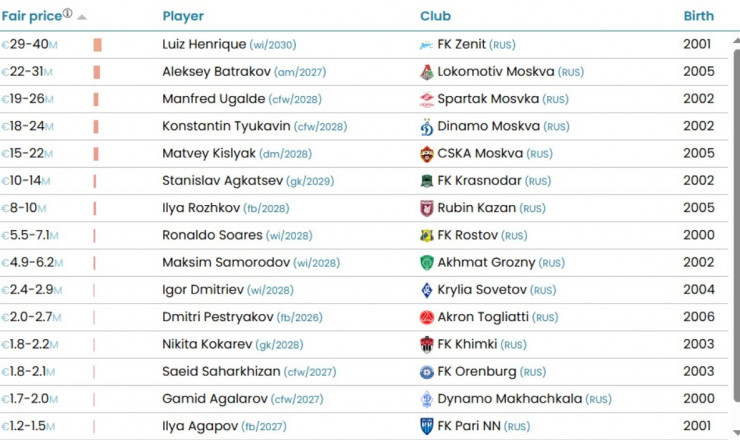This screenshot has height=440, width=740.
Task: Click the CSKA Moskva club logo
Action: (427, 154)
